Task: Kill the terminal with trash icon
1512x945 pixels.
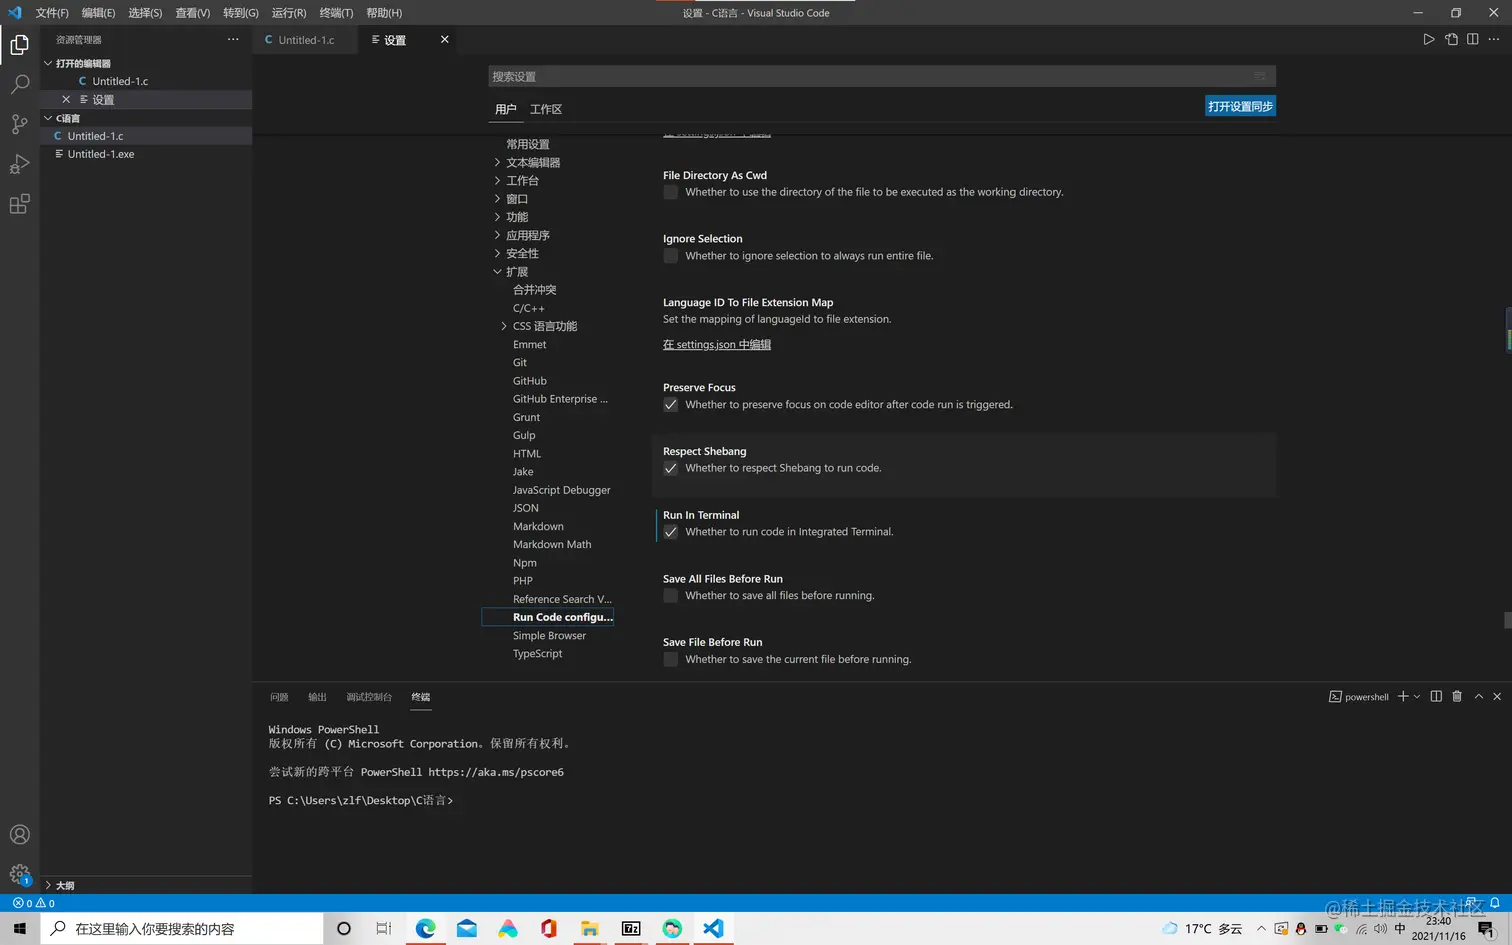Action: point(1457,697)
